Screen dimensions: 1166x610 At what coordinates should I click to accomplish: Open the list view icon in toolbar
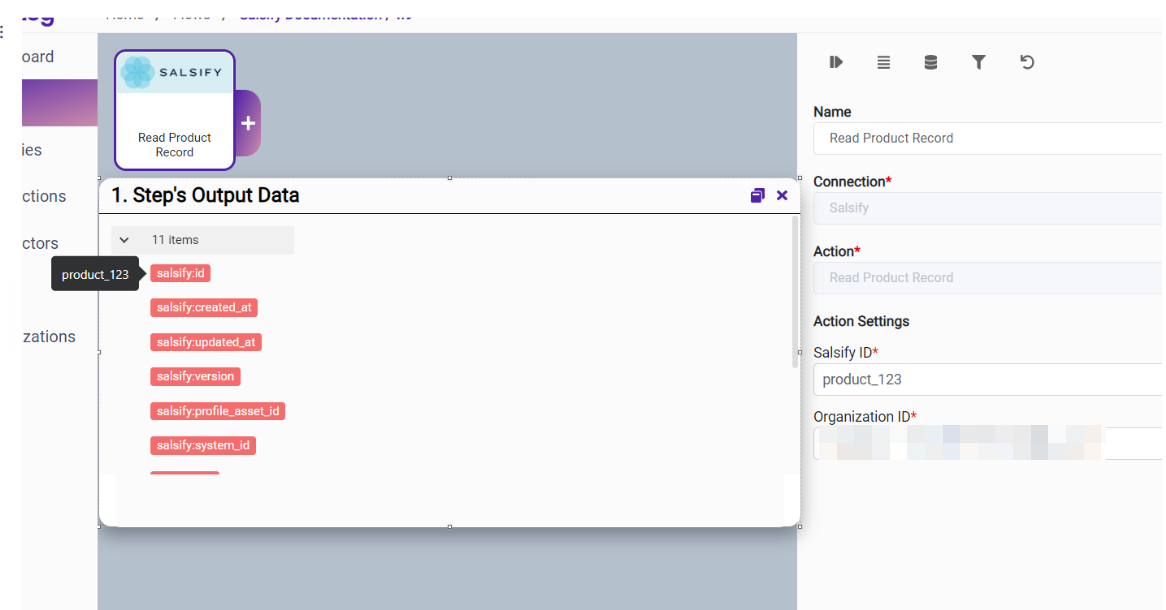[x=883, y=62]
